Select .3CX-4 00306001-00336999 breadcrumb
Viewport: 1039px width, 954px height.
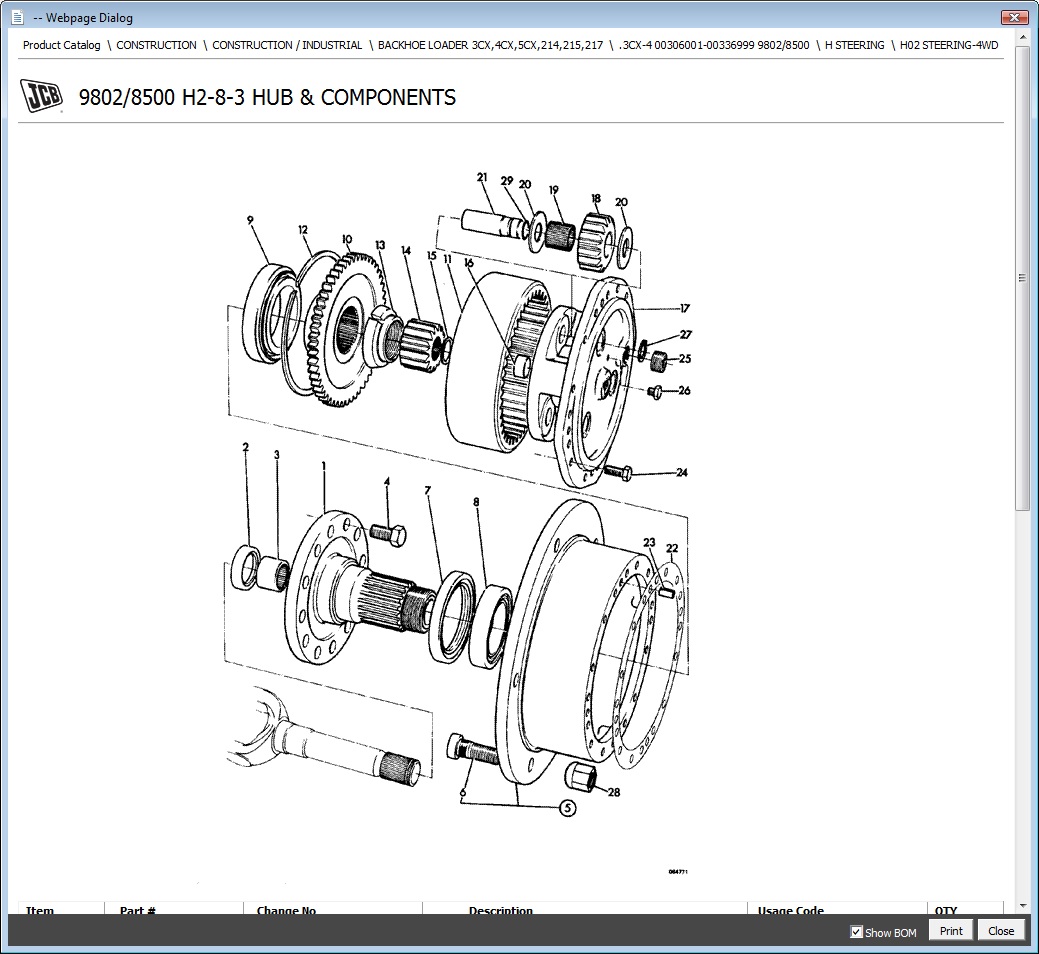[x=714, y=45]
